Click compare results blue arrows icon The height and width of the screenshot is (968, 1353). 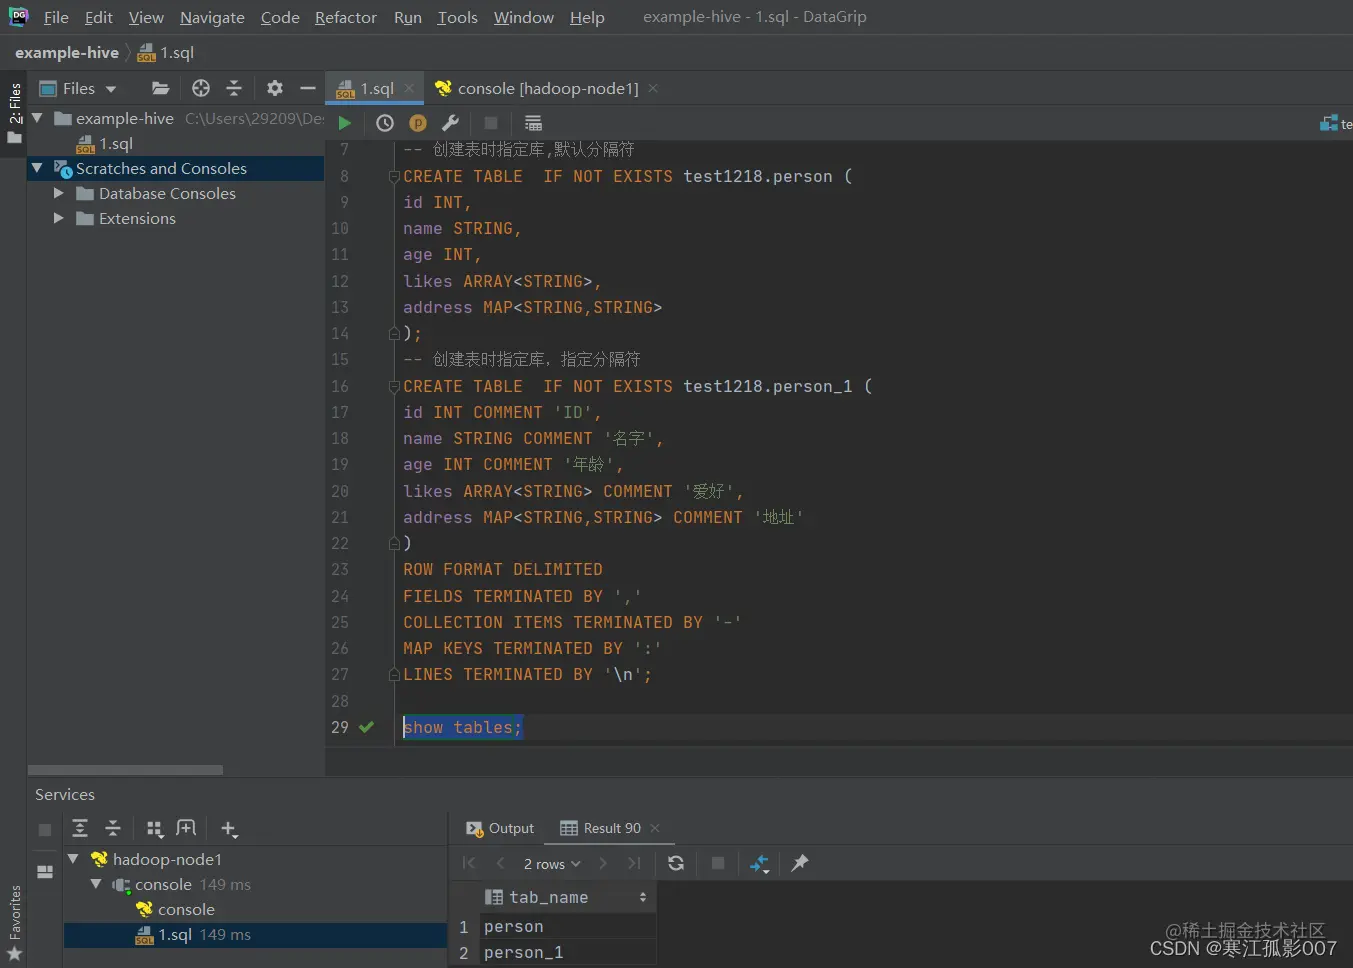759,864
